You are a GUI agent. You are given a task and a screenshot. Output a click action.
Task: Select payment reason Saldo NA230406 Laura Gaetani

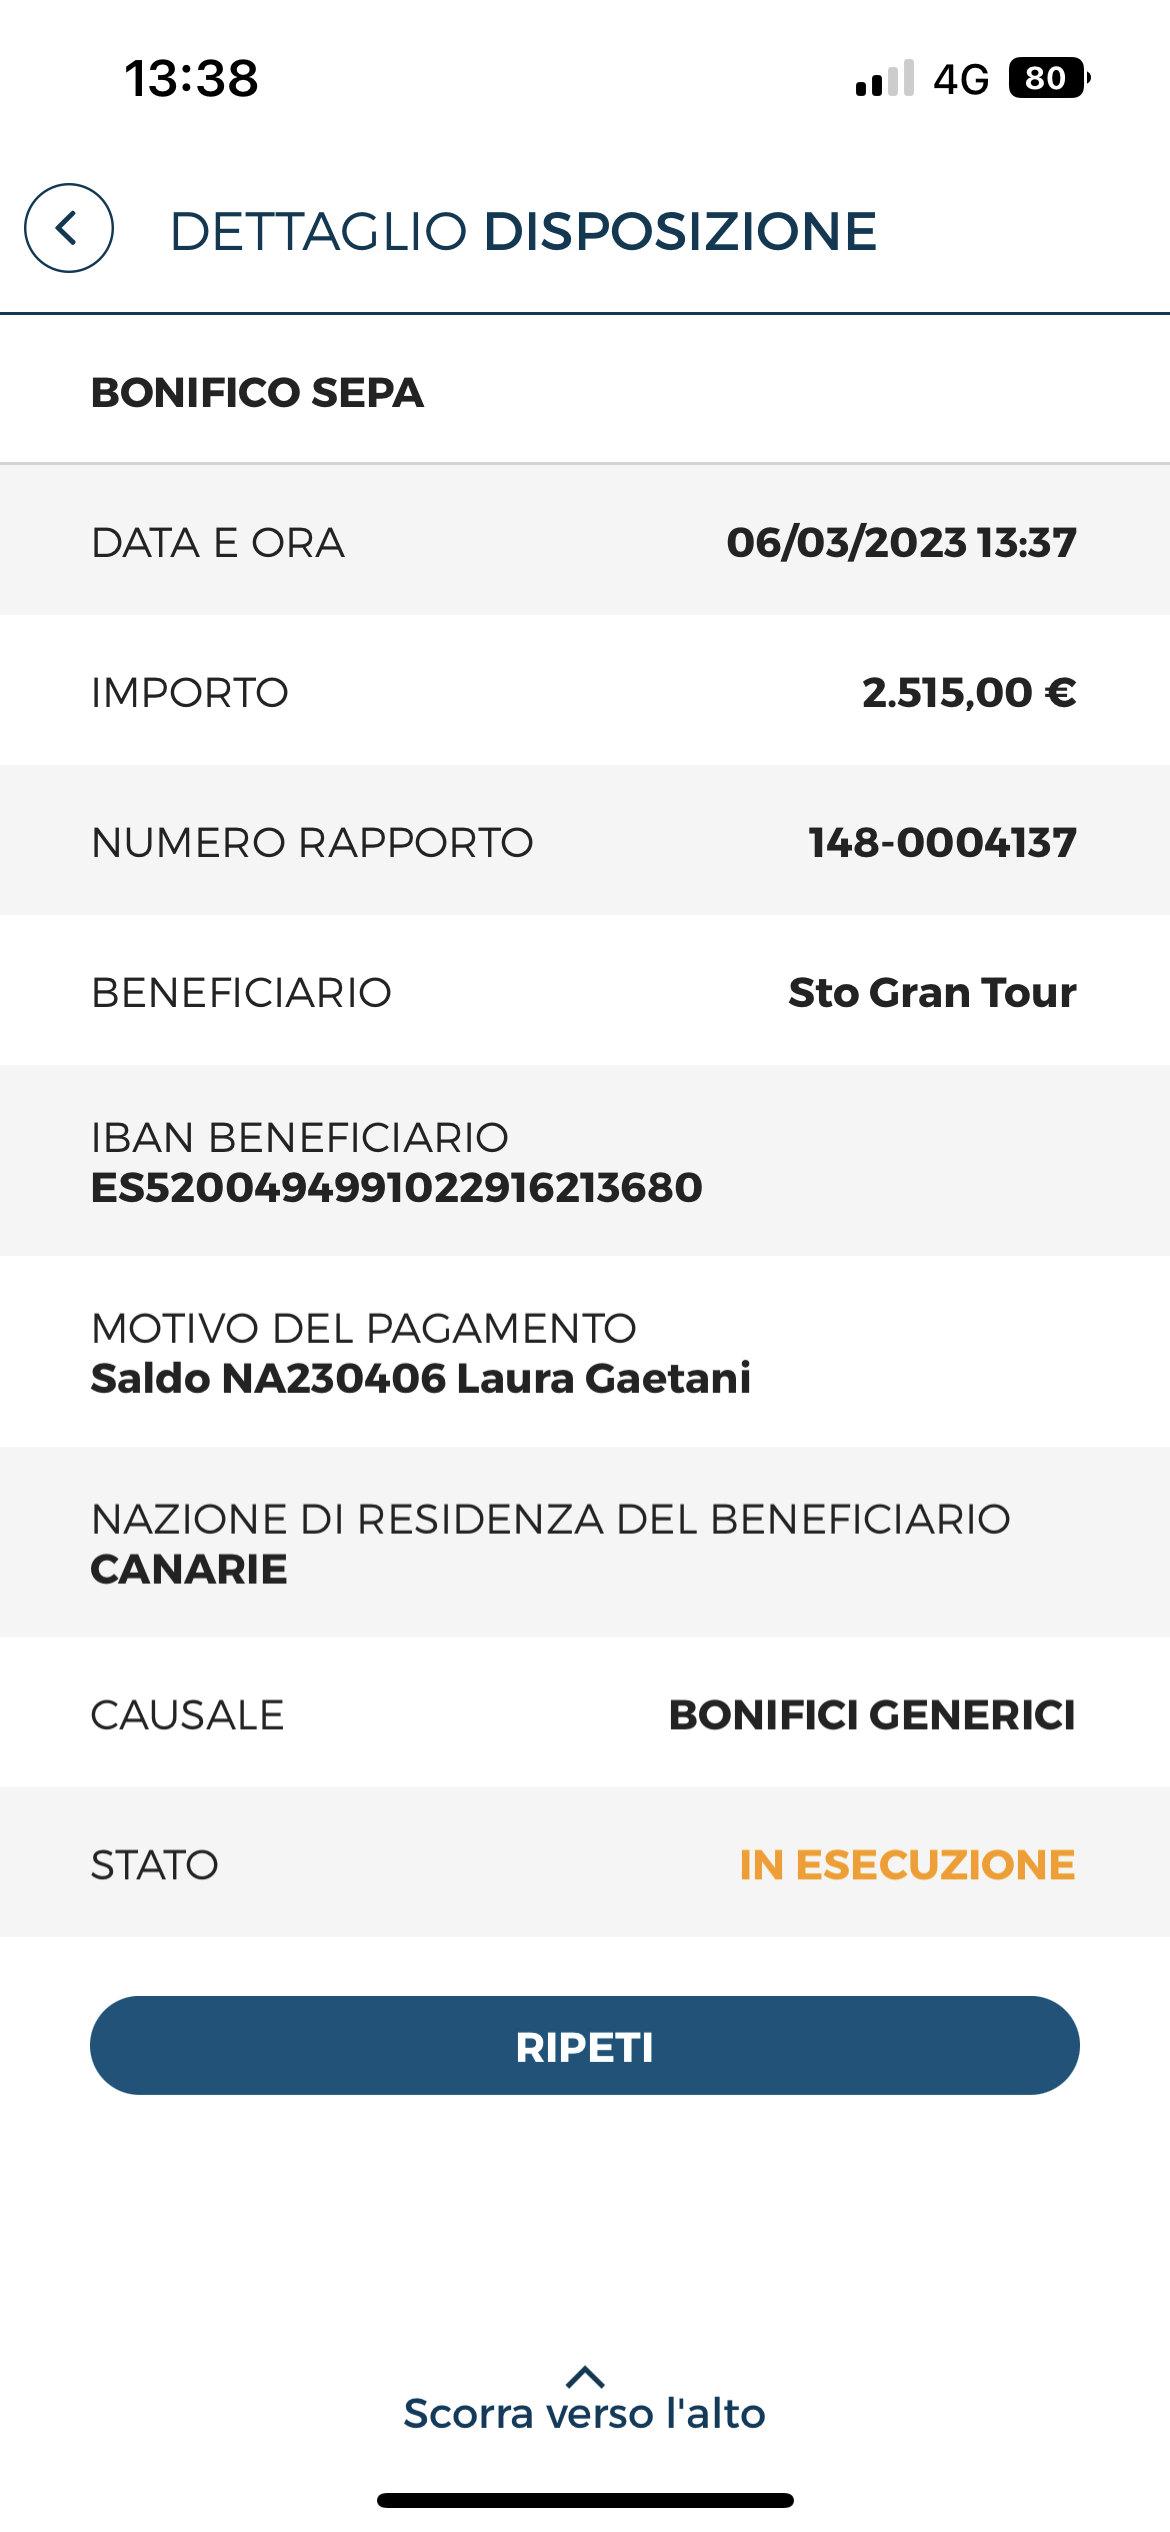pos(421,1378)
